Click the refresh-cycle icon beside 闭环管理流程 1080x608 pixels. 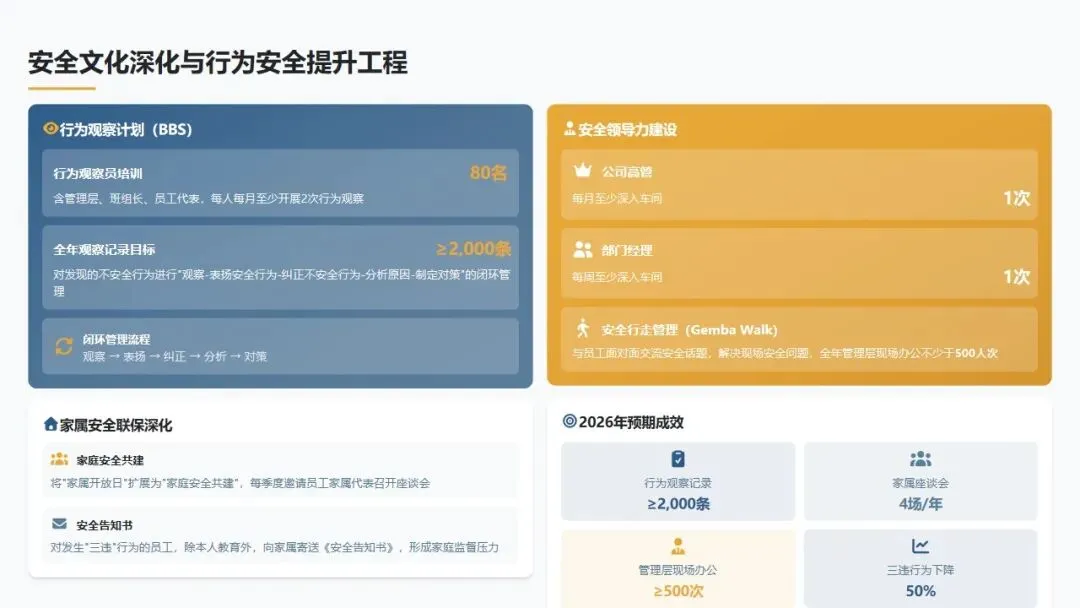point(64,346)
